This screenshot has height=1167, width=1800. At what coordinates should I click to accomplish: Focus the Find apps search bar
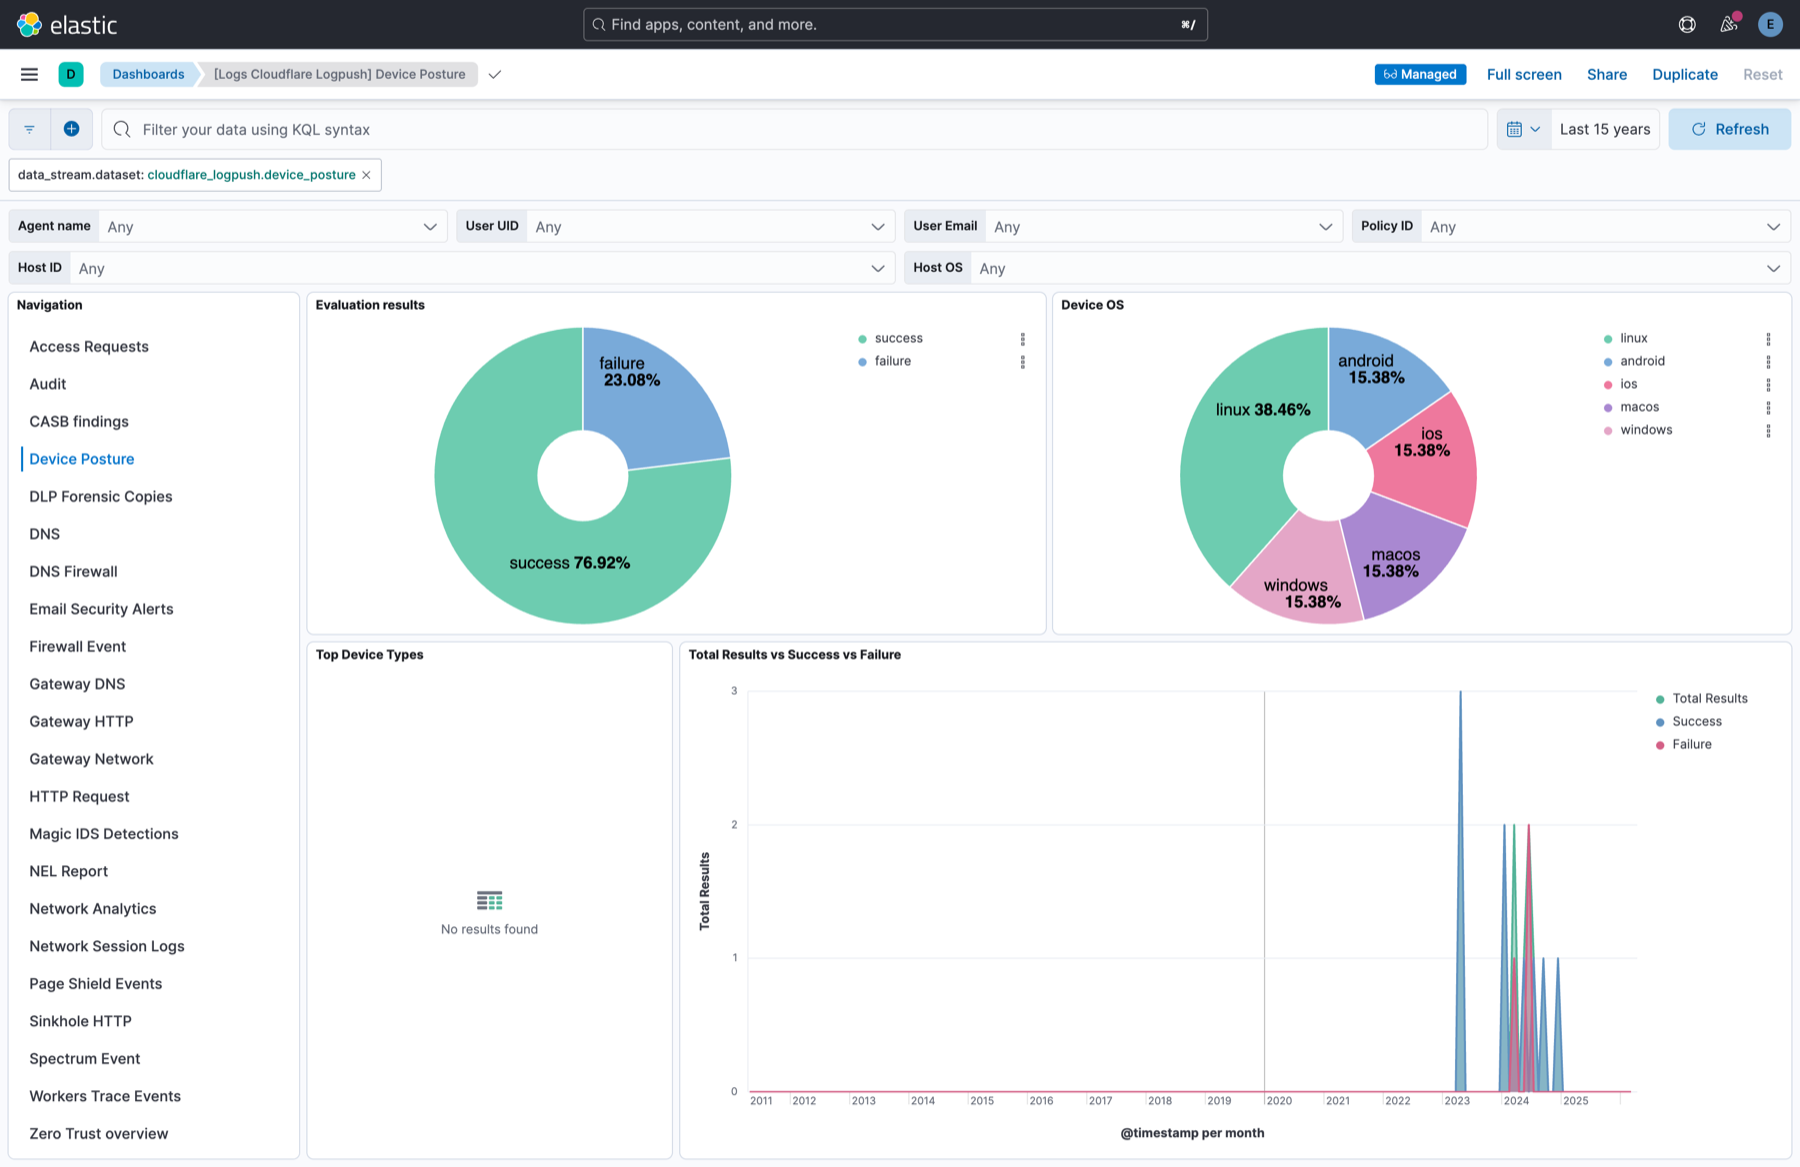click(895, 24)
